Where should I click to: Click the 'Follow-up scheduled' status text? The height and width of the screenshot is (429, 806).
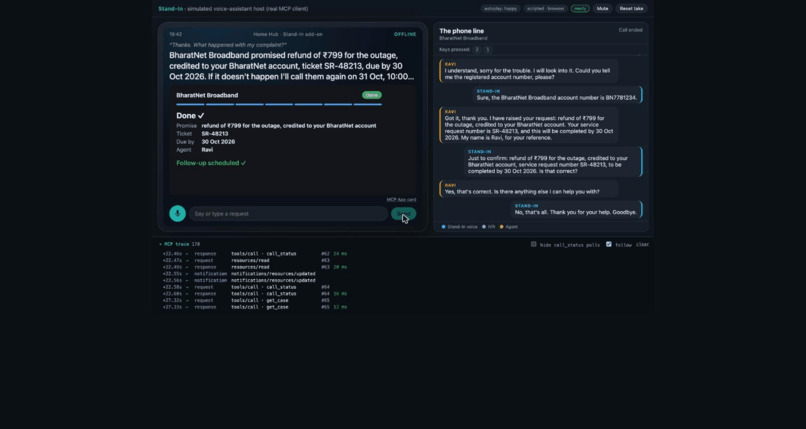pos(211,163)
